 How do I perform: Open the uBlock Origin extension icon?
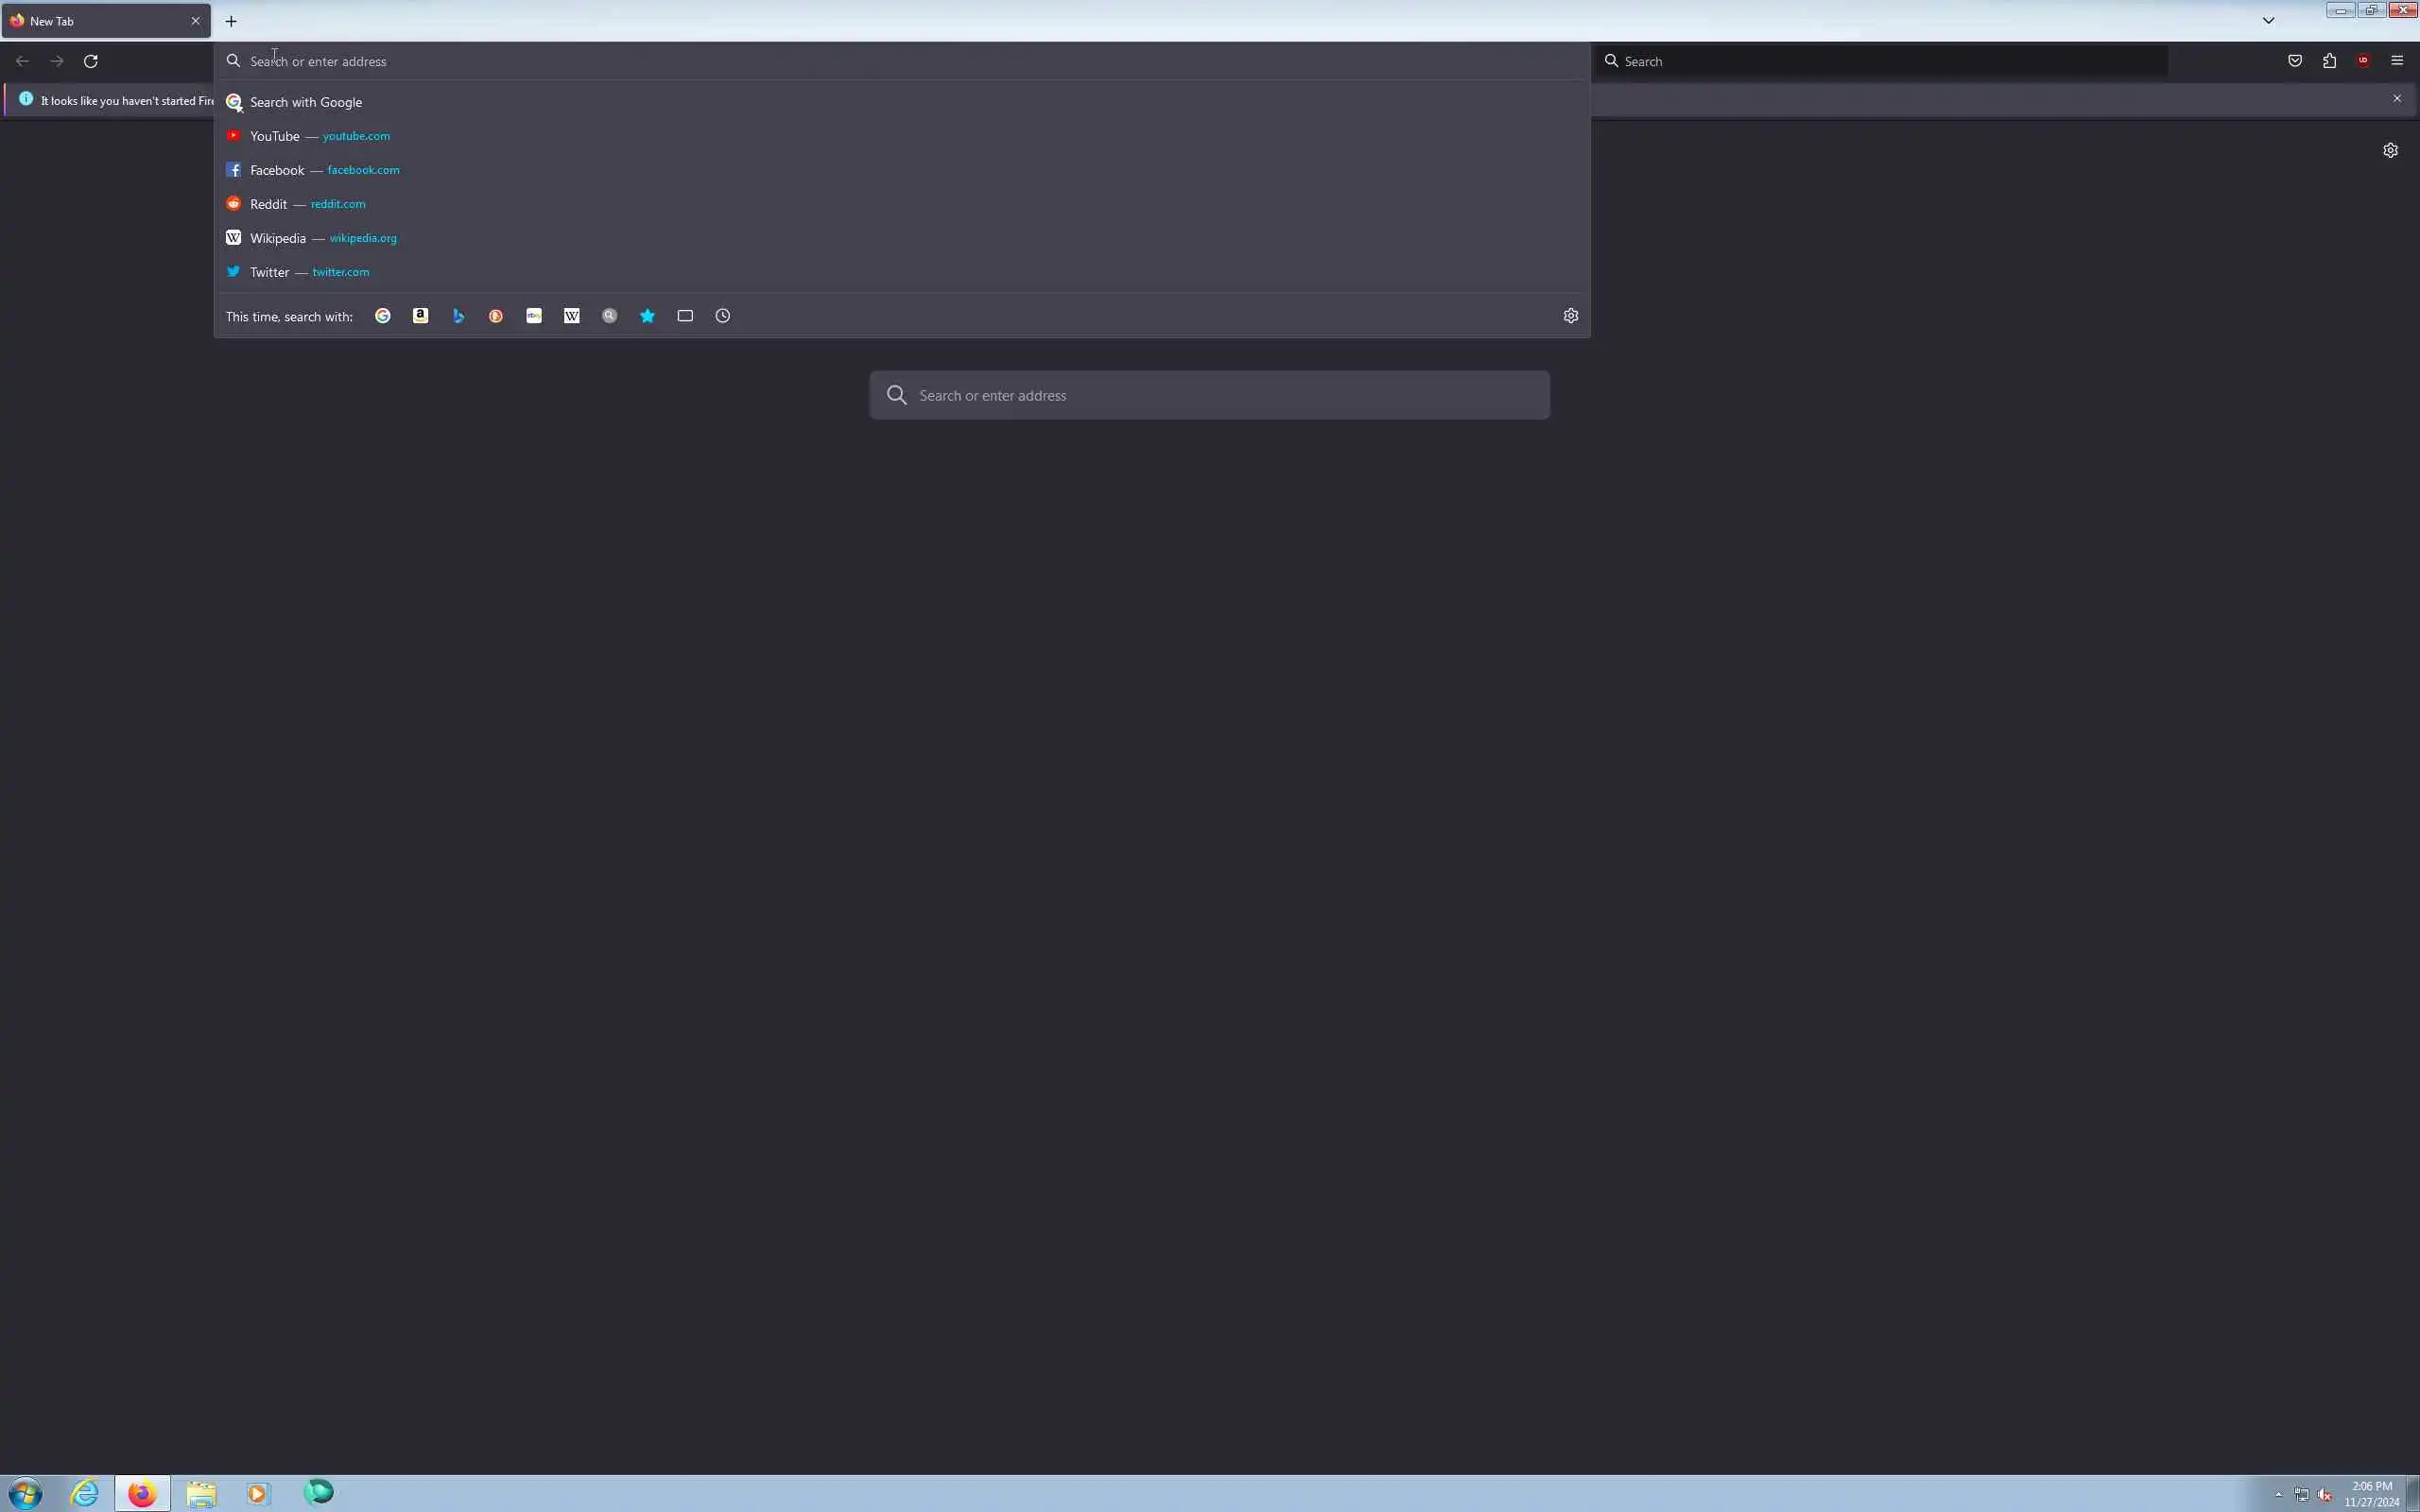pyautogui.click(x=2363, y=61)
